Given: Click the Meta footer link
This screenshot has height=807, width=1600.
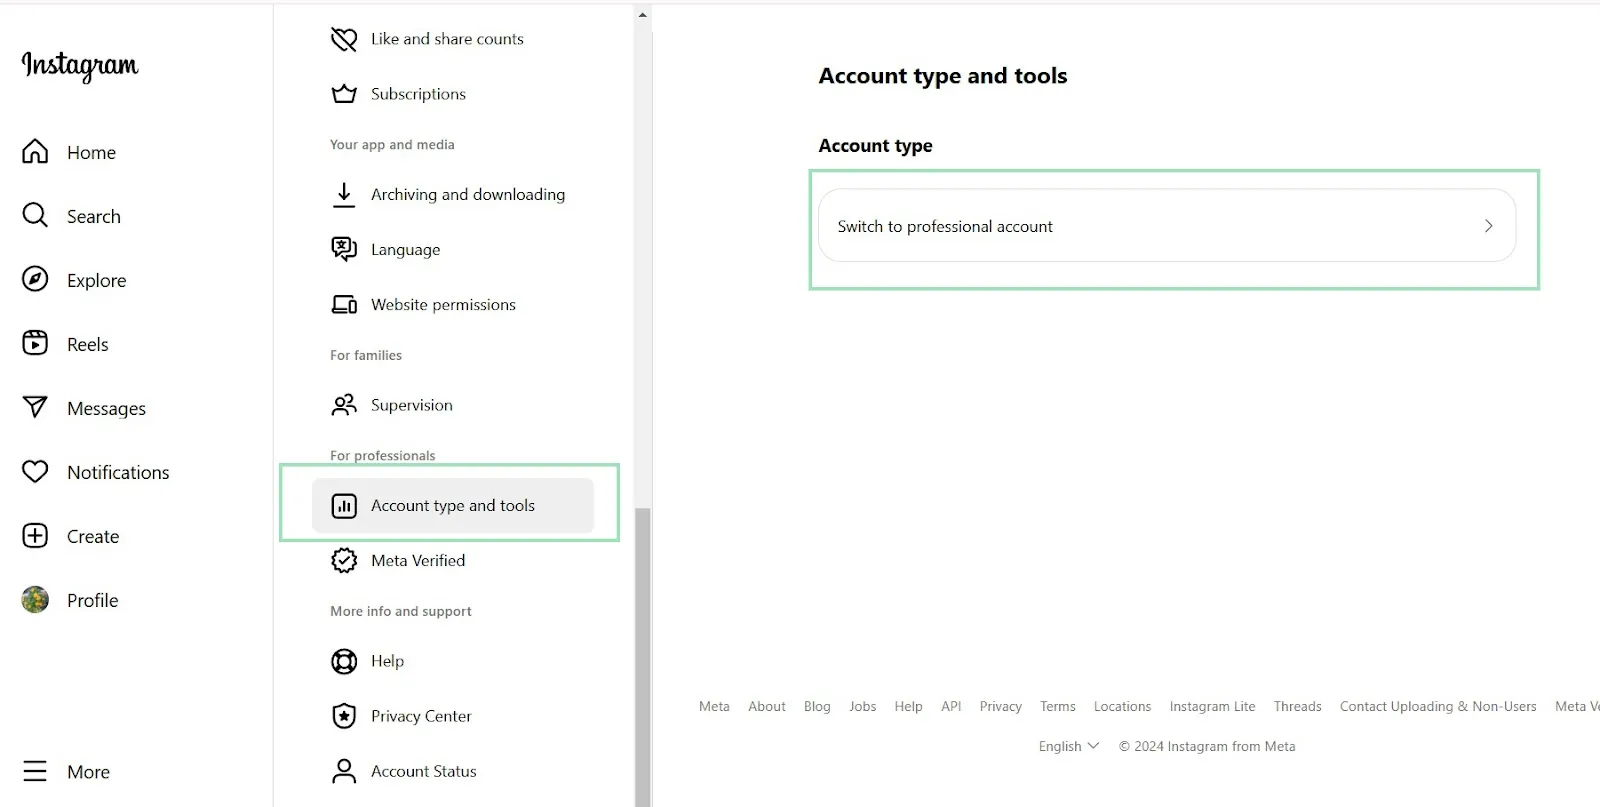Looking at the screenshot, I should pyautogui.click(x=714, y=706).
